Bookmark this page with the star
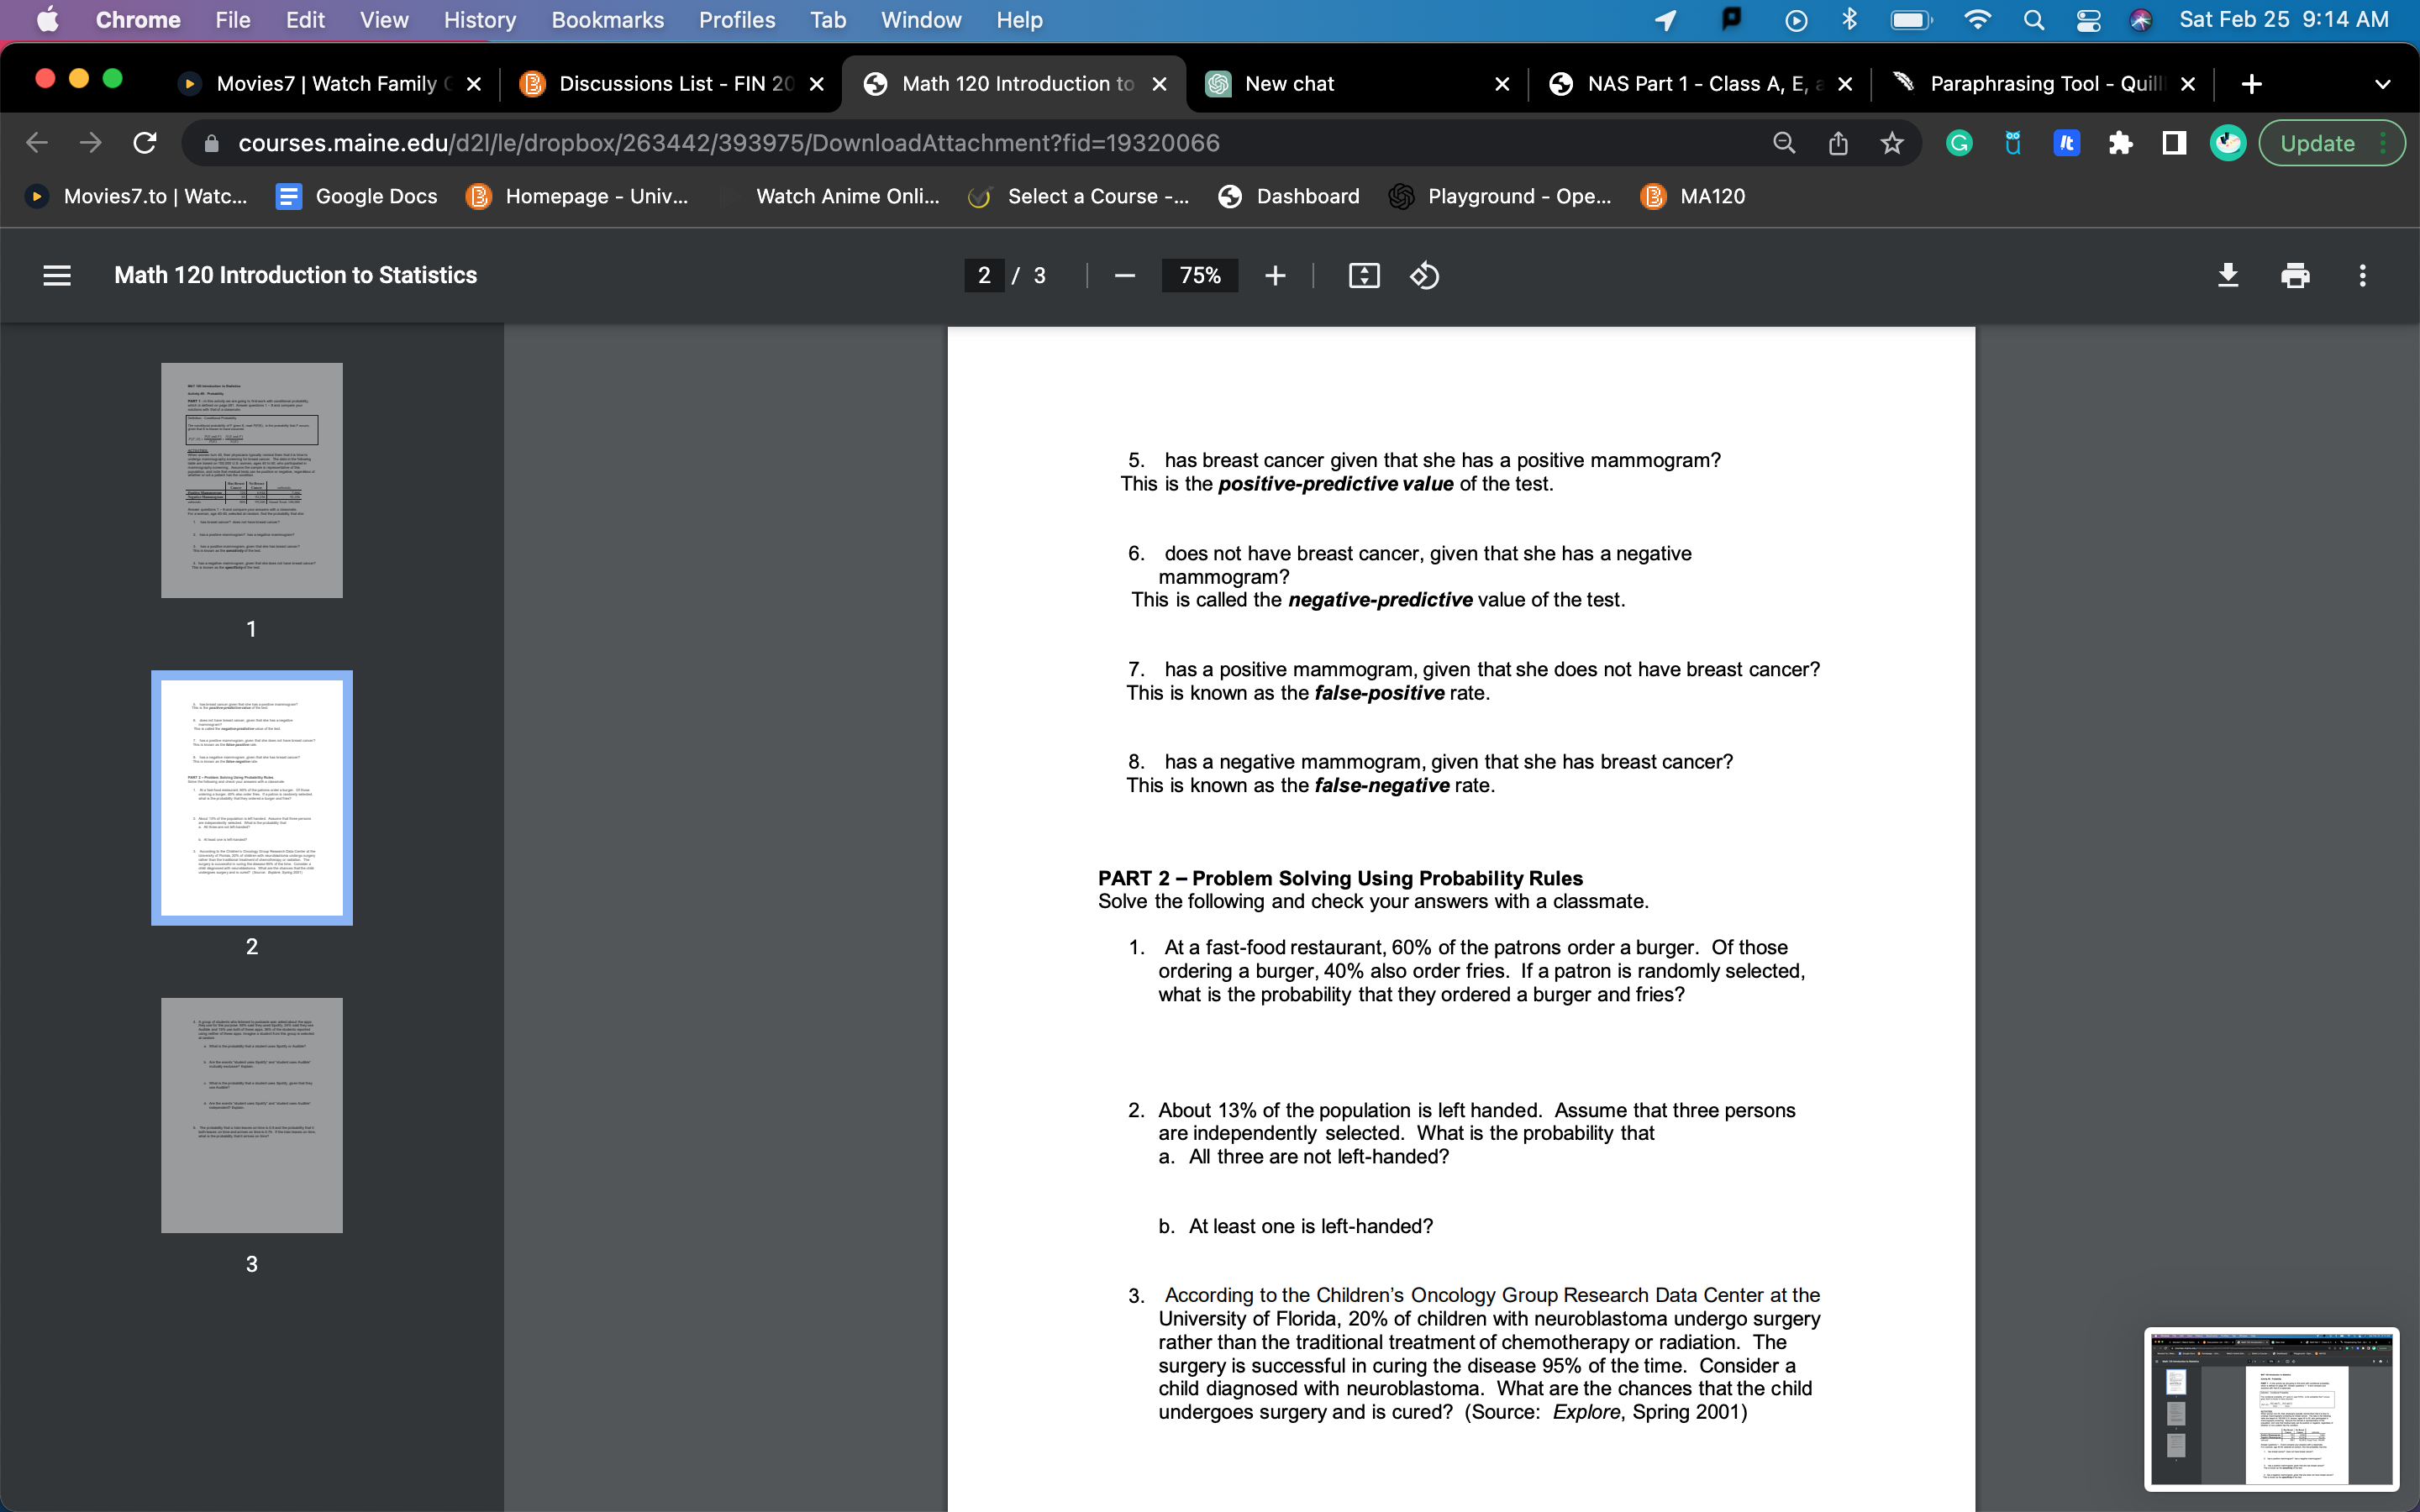 [1890, 143]
